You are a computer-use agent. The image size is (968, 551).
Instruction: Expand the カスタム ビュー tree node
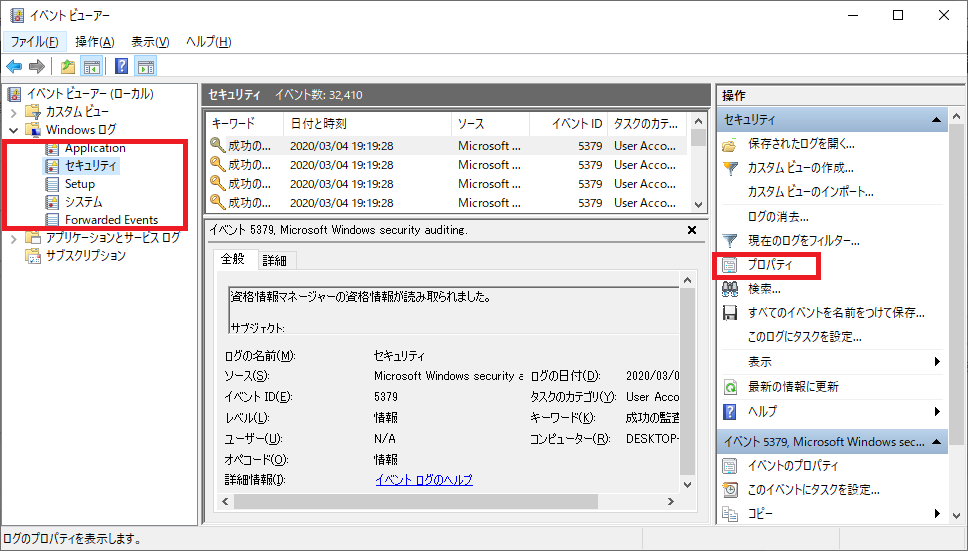(13, 112)
